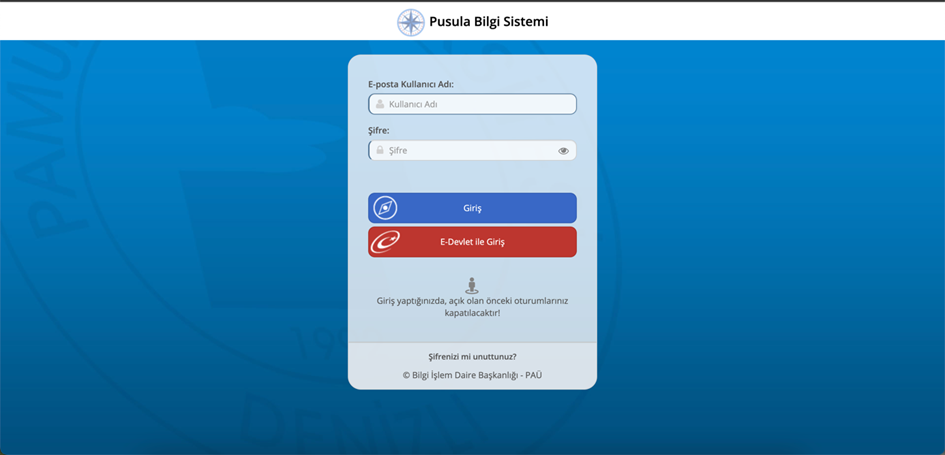945x455 pixels.
Task: Sign in with E-Devlet ile Giriş
Action: pos(472,242)
